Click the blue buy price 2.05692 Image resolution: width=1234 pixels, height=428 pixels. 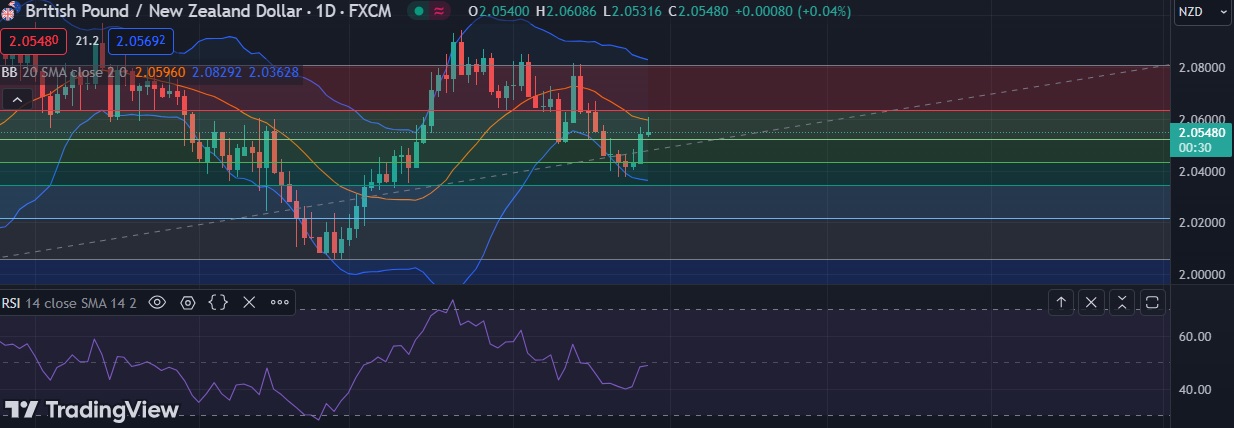point(141,41)
